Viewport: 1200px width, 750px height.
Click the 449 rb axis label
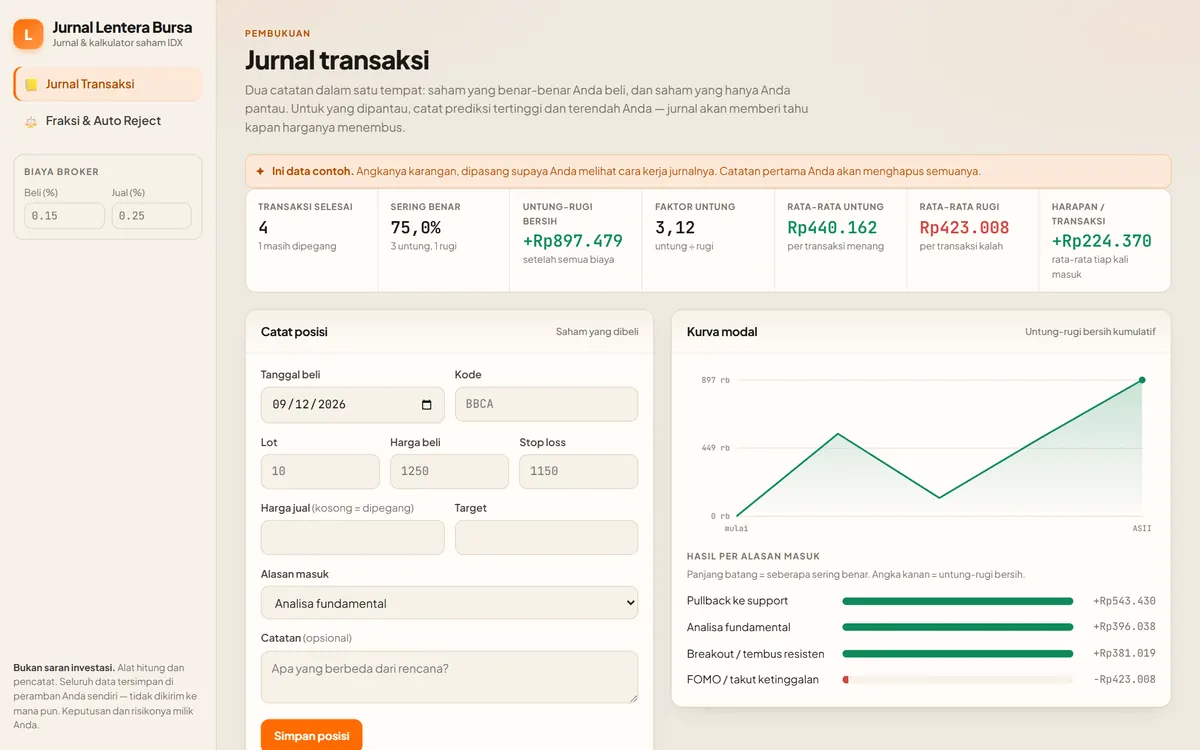pos(715,448)
